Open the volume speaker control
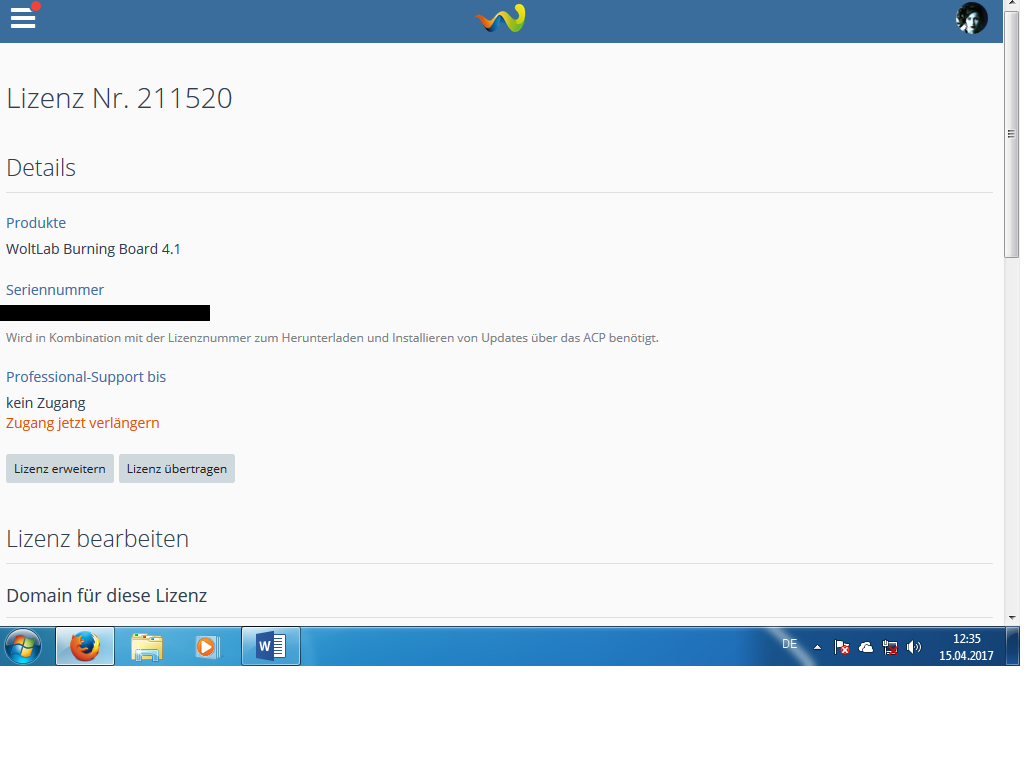The image size is (1024, 768). tap(913, 647)
